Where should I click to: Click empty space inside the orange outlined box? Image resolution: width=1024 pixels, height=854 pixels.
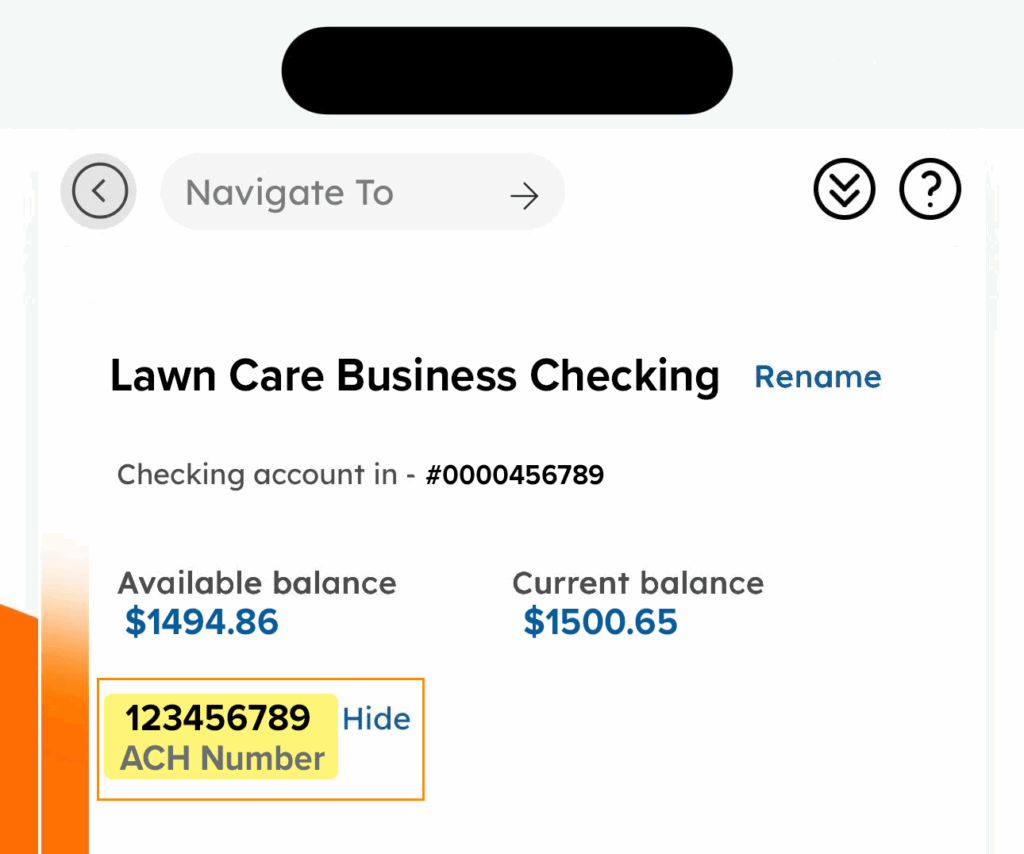(x=380, y=772)
